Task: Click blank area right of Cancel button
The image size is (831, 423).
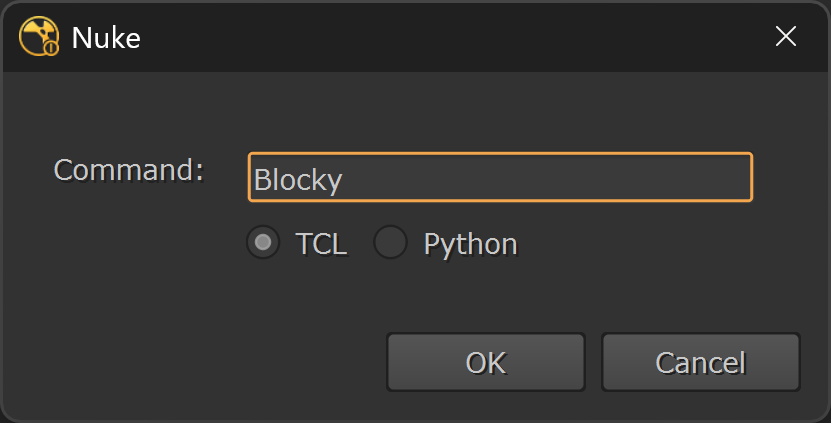Action: coord(814,361)
